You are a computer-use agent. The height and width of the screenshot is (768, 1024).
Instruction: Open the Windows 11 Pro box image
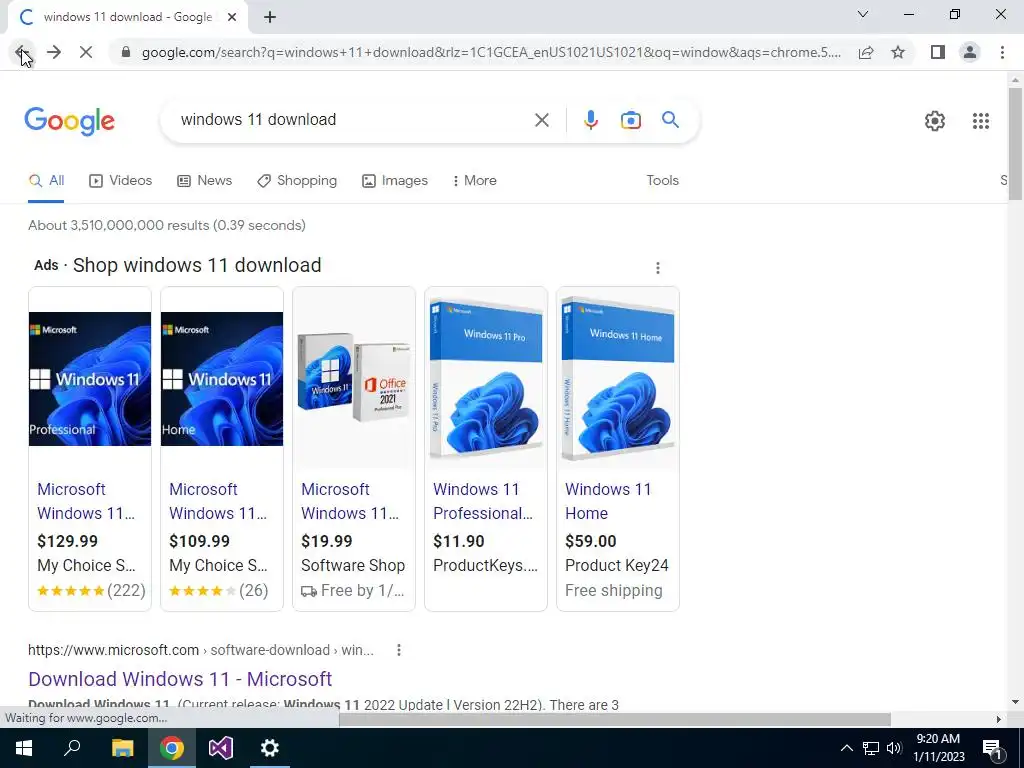tap(486, 379)
